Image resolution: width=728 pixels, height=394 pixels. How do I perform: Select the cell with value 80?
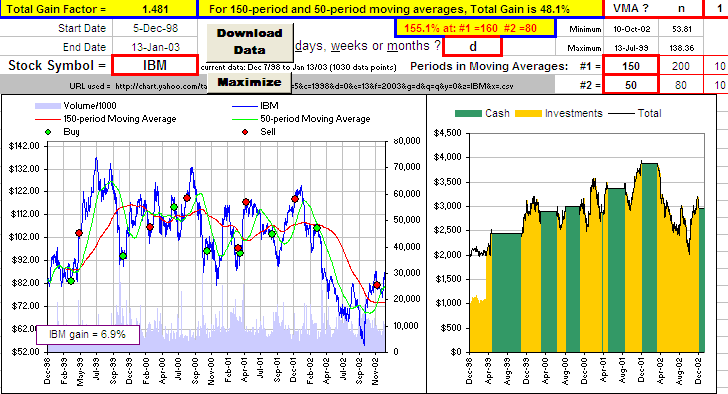[x=681, y=85]
